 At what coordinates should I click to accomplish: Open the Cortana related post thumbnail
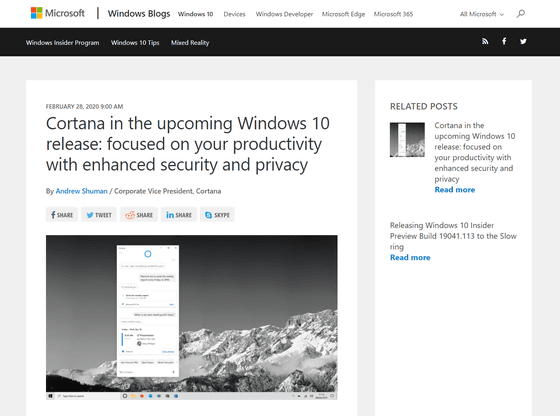click(407, 140)
